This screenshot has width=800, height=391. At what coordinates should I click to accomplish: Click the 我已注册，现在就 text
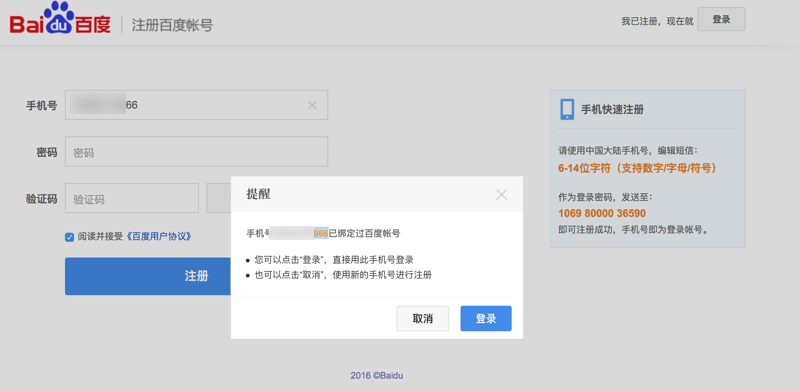tap(657, 21)
